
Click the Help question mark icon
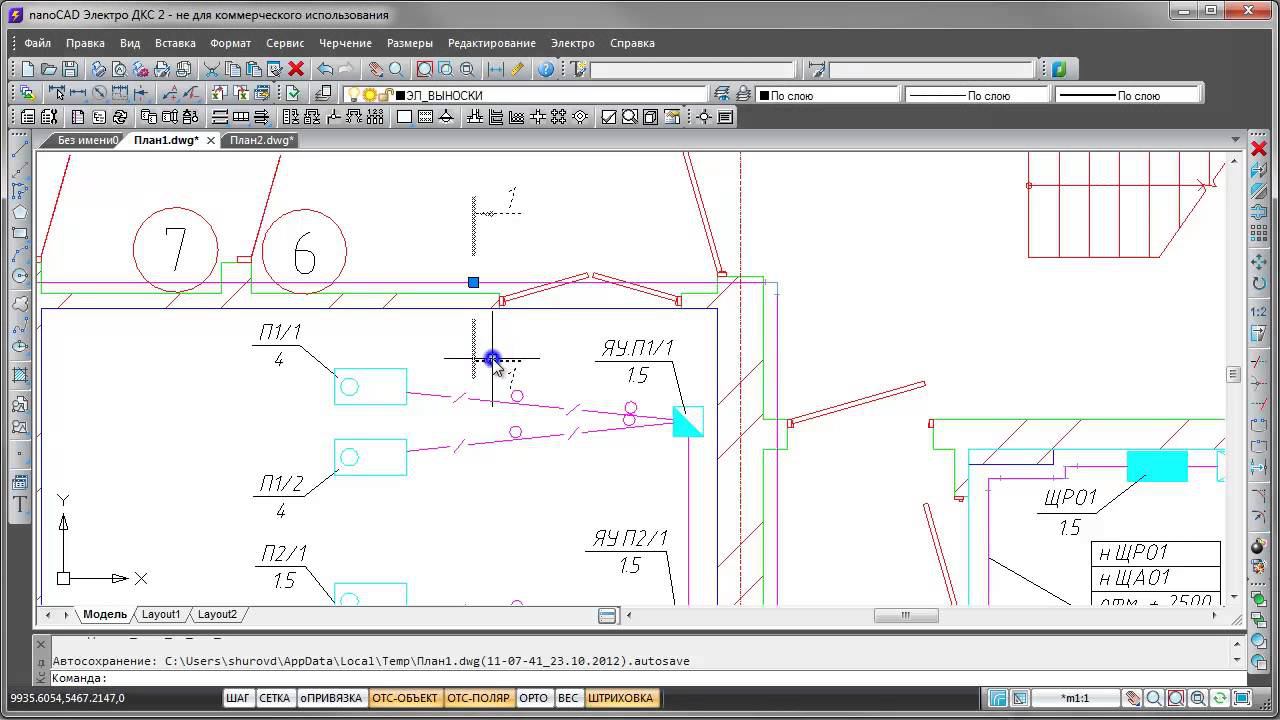coord(546,69)
